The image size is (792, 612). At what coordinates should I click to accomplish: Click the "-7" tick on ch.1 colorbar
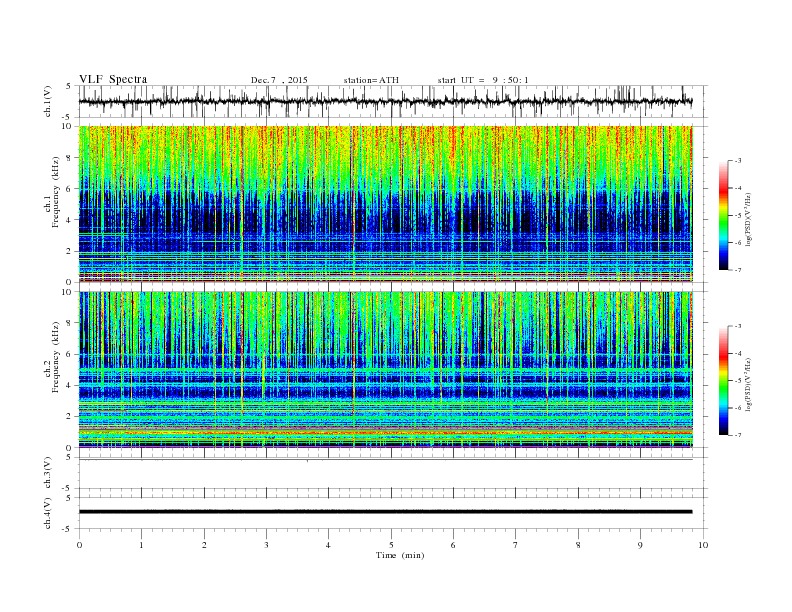(x=738, y=270)
